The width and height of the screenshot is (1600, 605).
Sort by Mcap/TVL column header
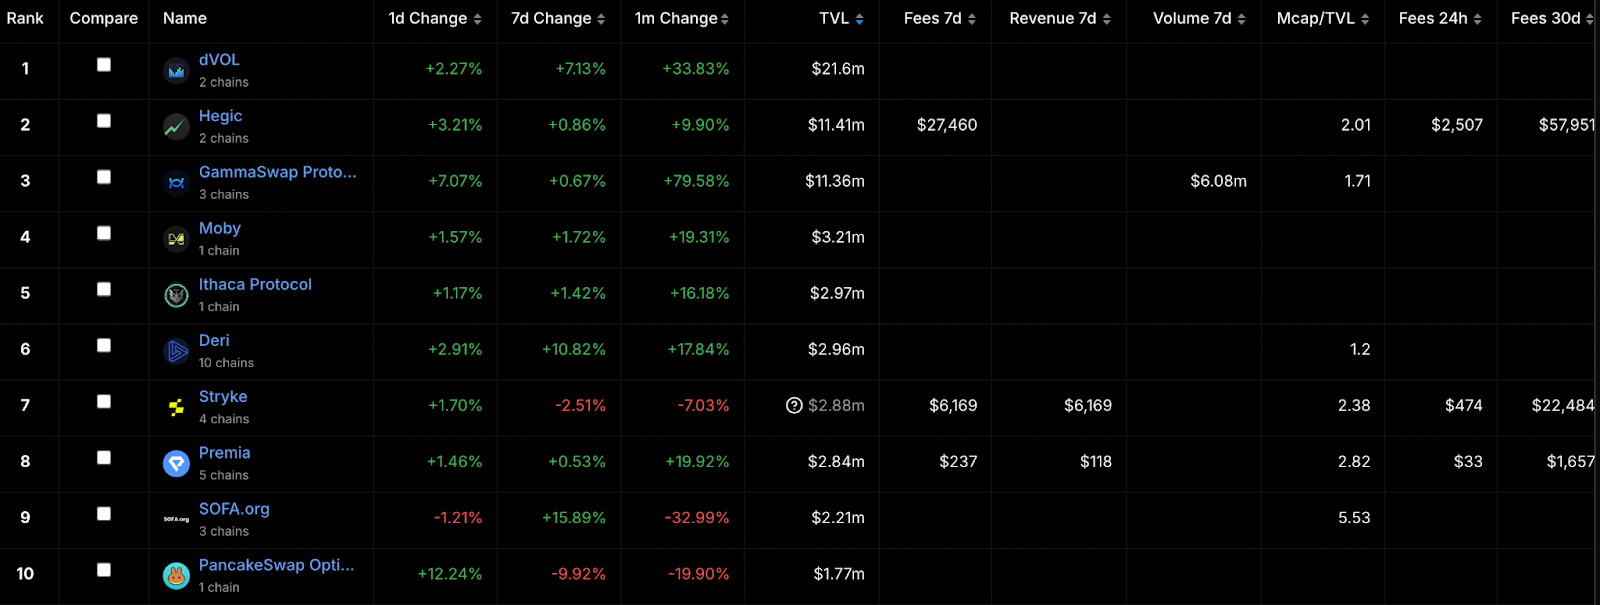(x=1323, y=19)
